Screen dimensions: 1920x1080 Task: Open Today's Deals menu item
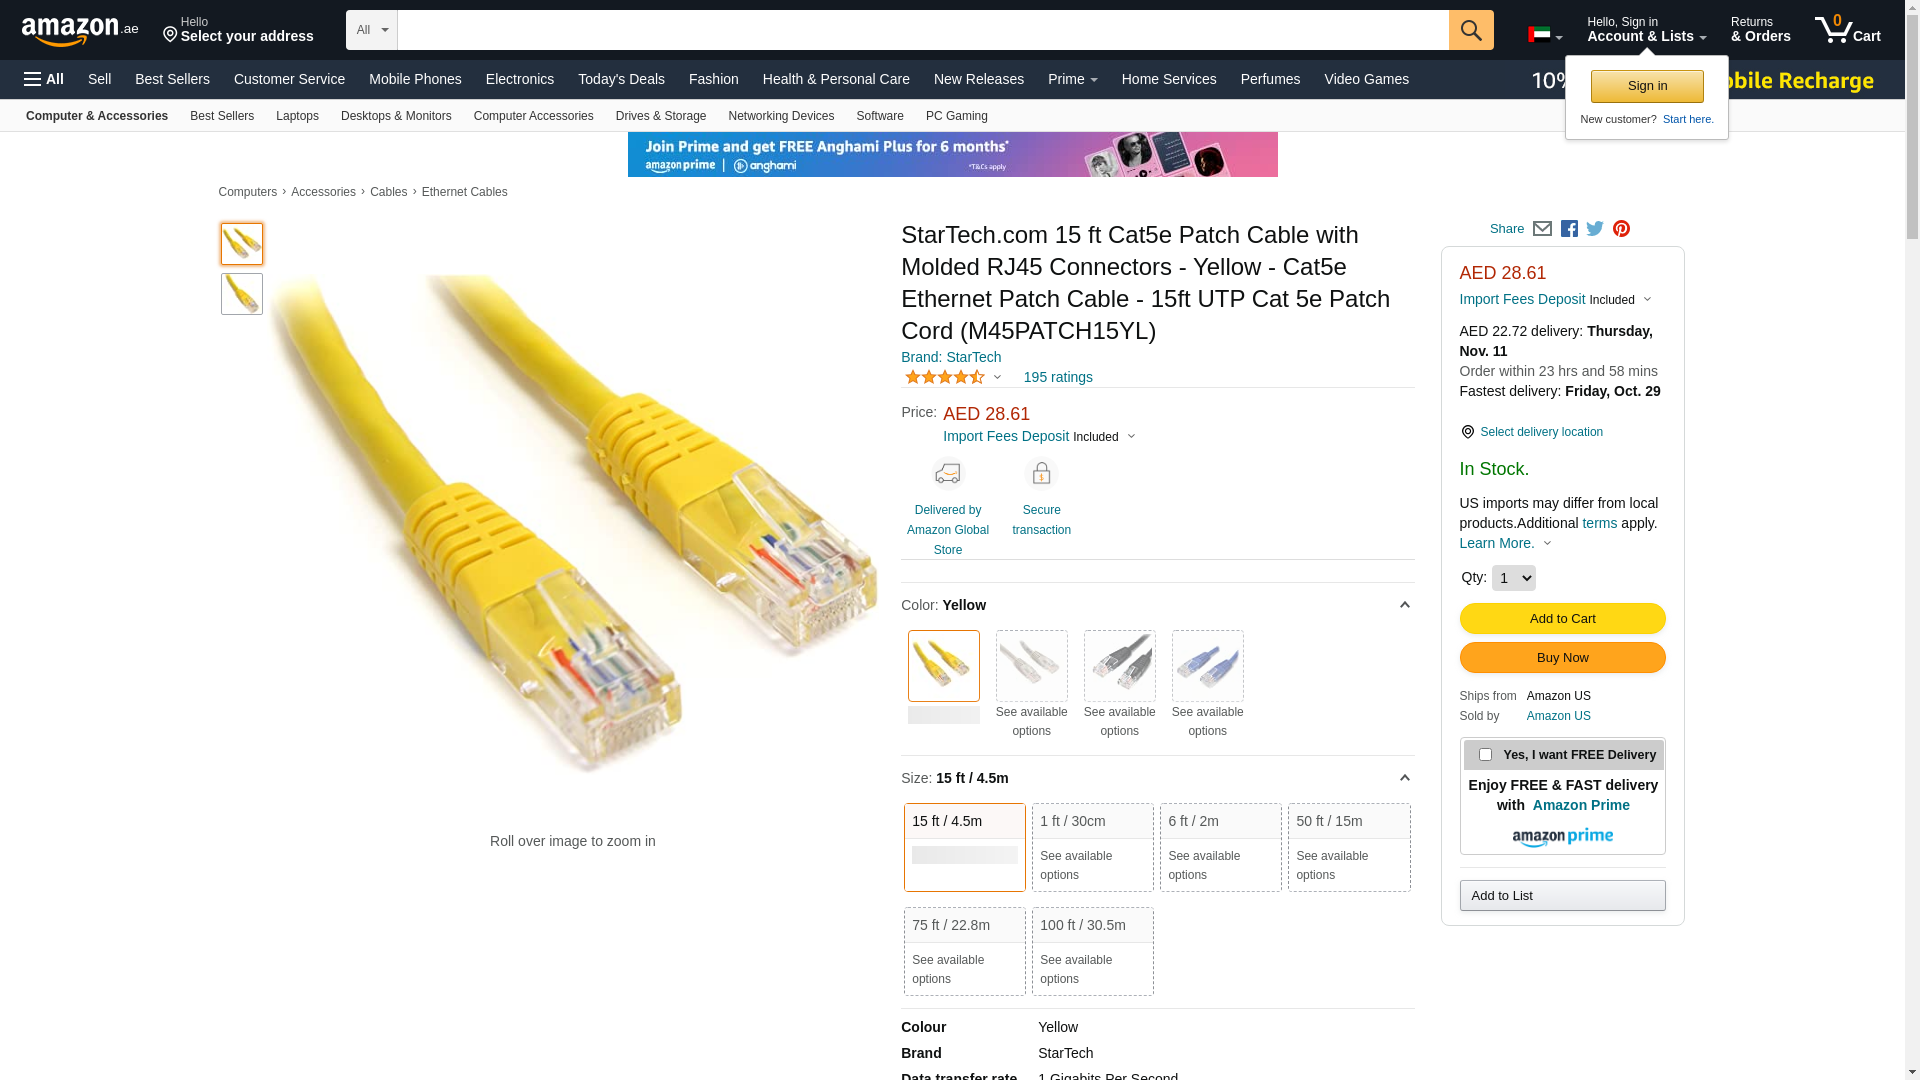pos(621,79)
